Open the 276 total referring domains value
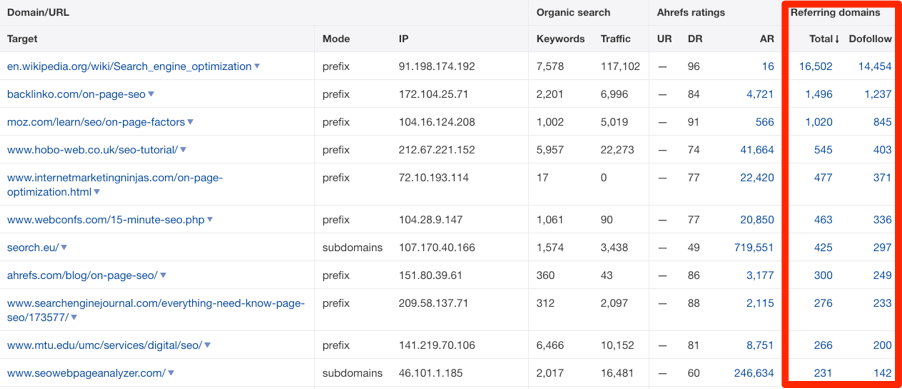 pos(823,303)
